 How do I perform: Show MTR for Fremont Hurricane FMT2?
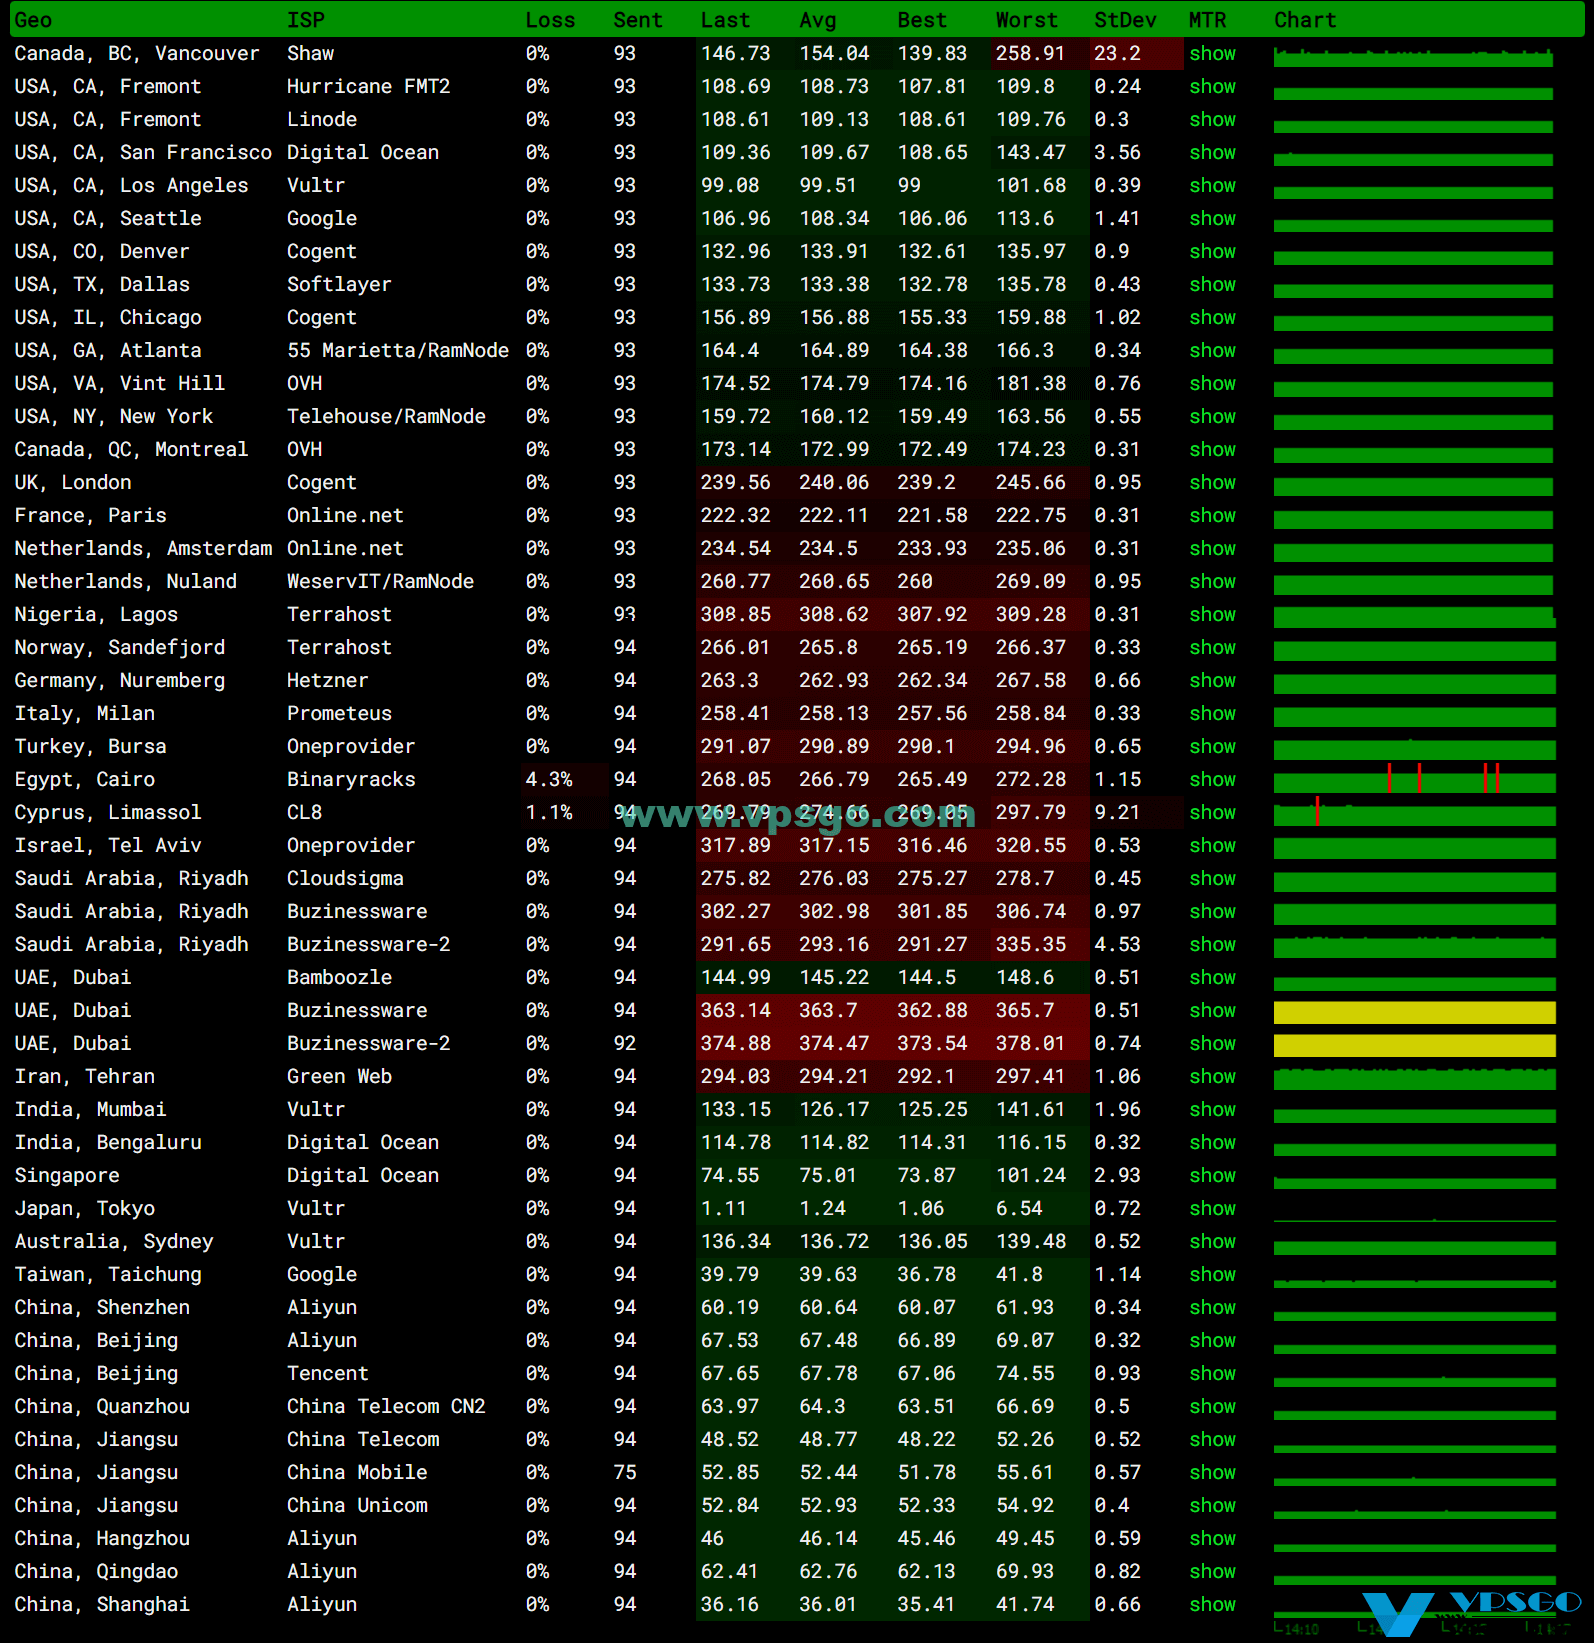[x=1212, y=87]
